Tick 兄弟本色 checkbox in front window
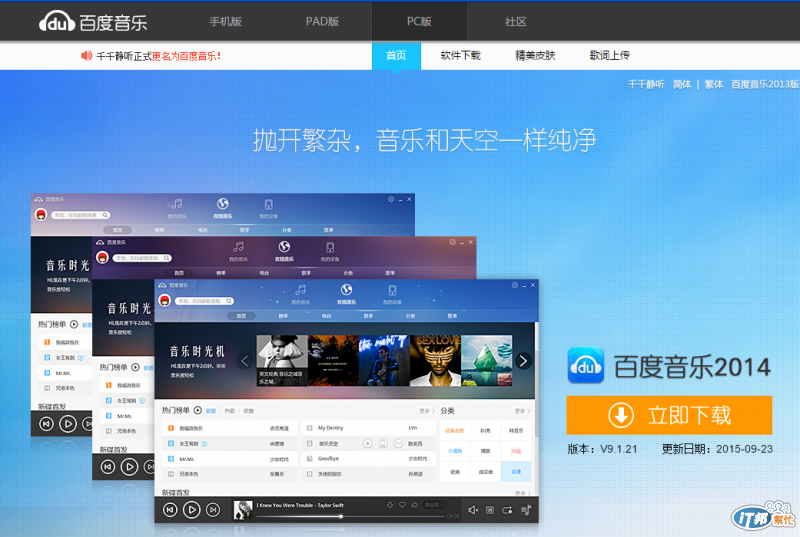The image size is (800, 537). coord(171,474)
